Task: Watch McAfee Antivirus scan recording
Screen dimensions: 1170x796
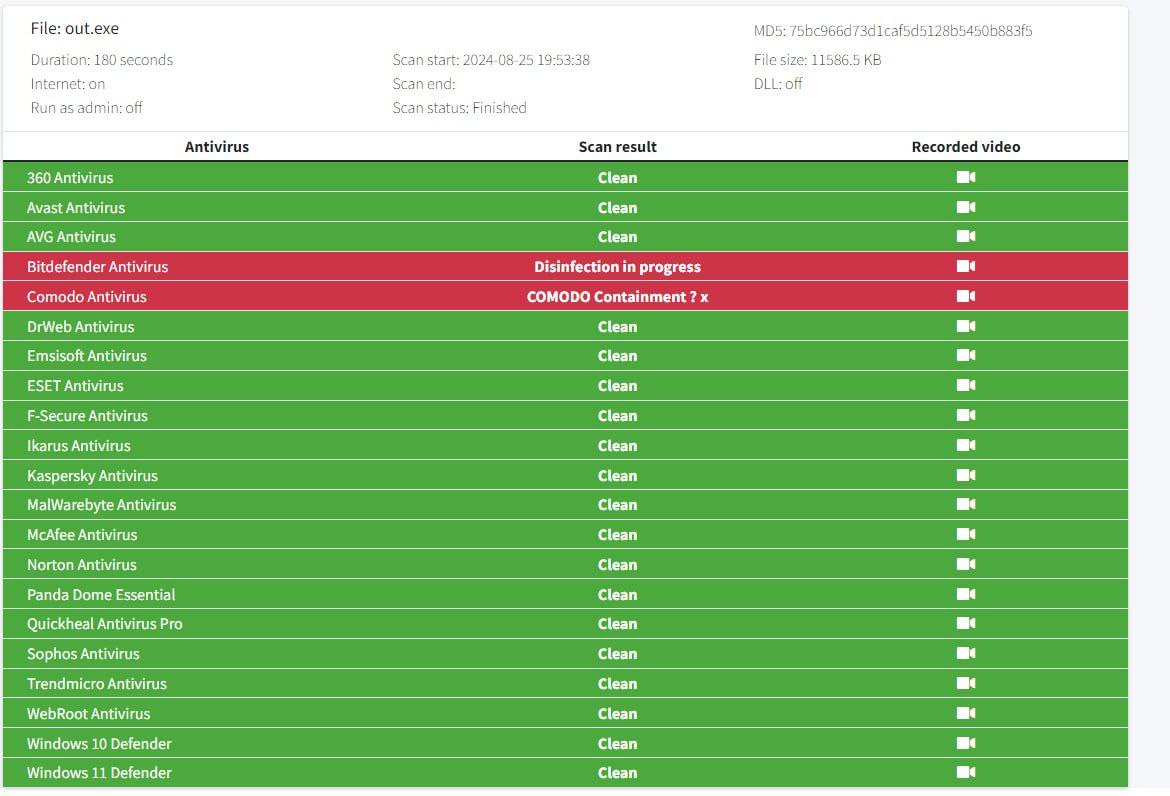Action: click(966, 533)
